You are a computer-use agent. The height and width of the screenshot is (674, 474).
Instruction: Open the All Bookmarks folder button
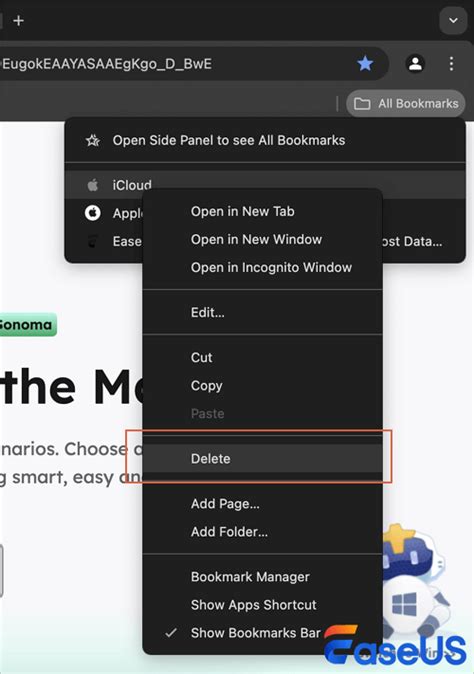click(x=406, y=104)
